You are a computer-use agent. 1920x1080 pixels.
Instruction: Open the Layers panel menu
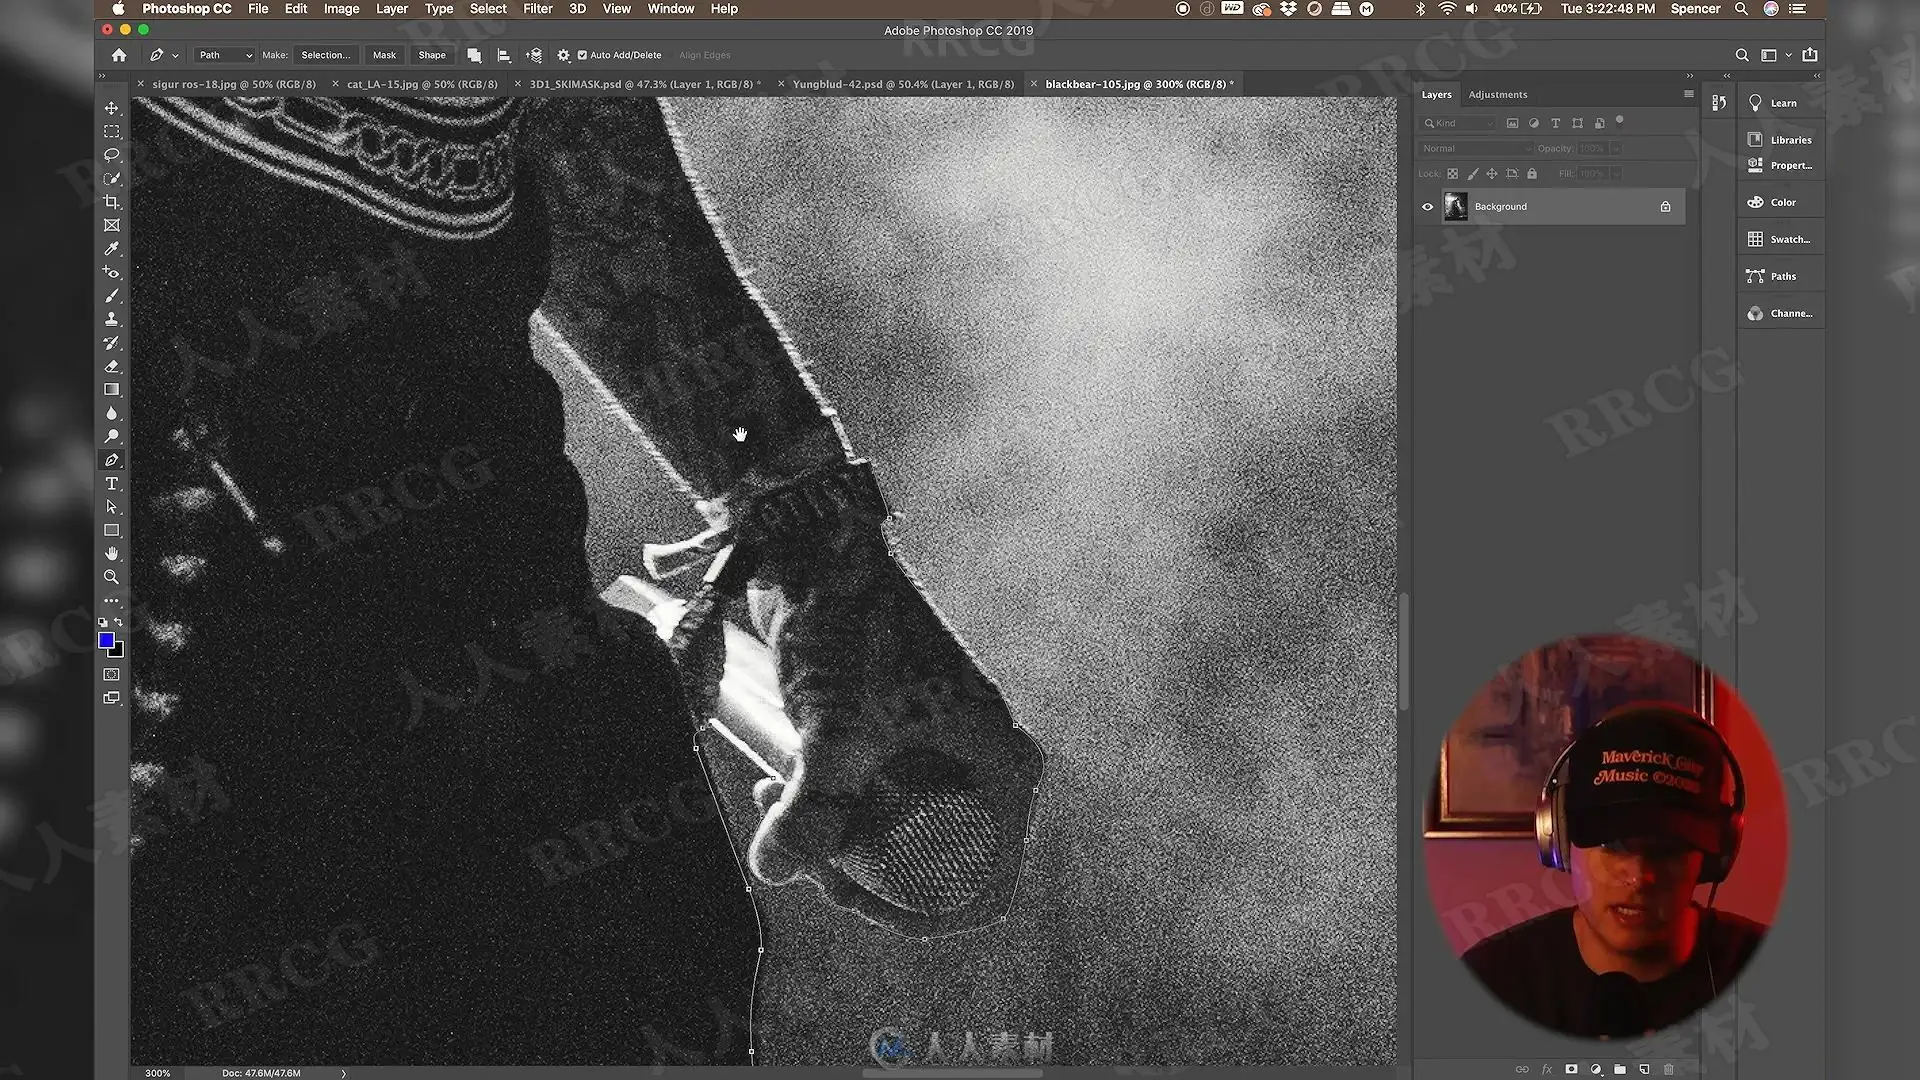(1688, 94)
